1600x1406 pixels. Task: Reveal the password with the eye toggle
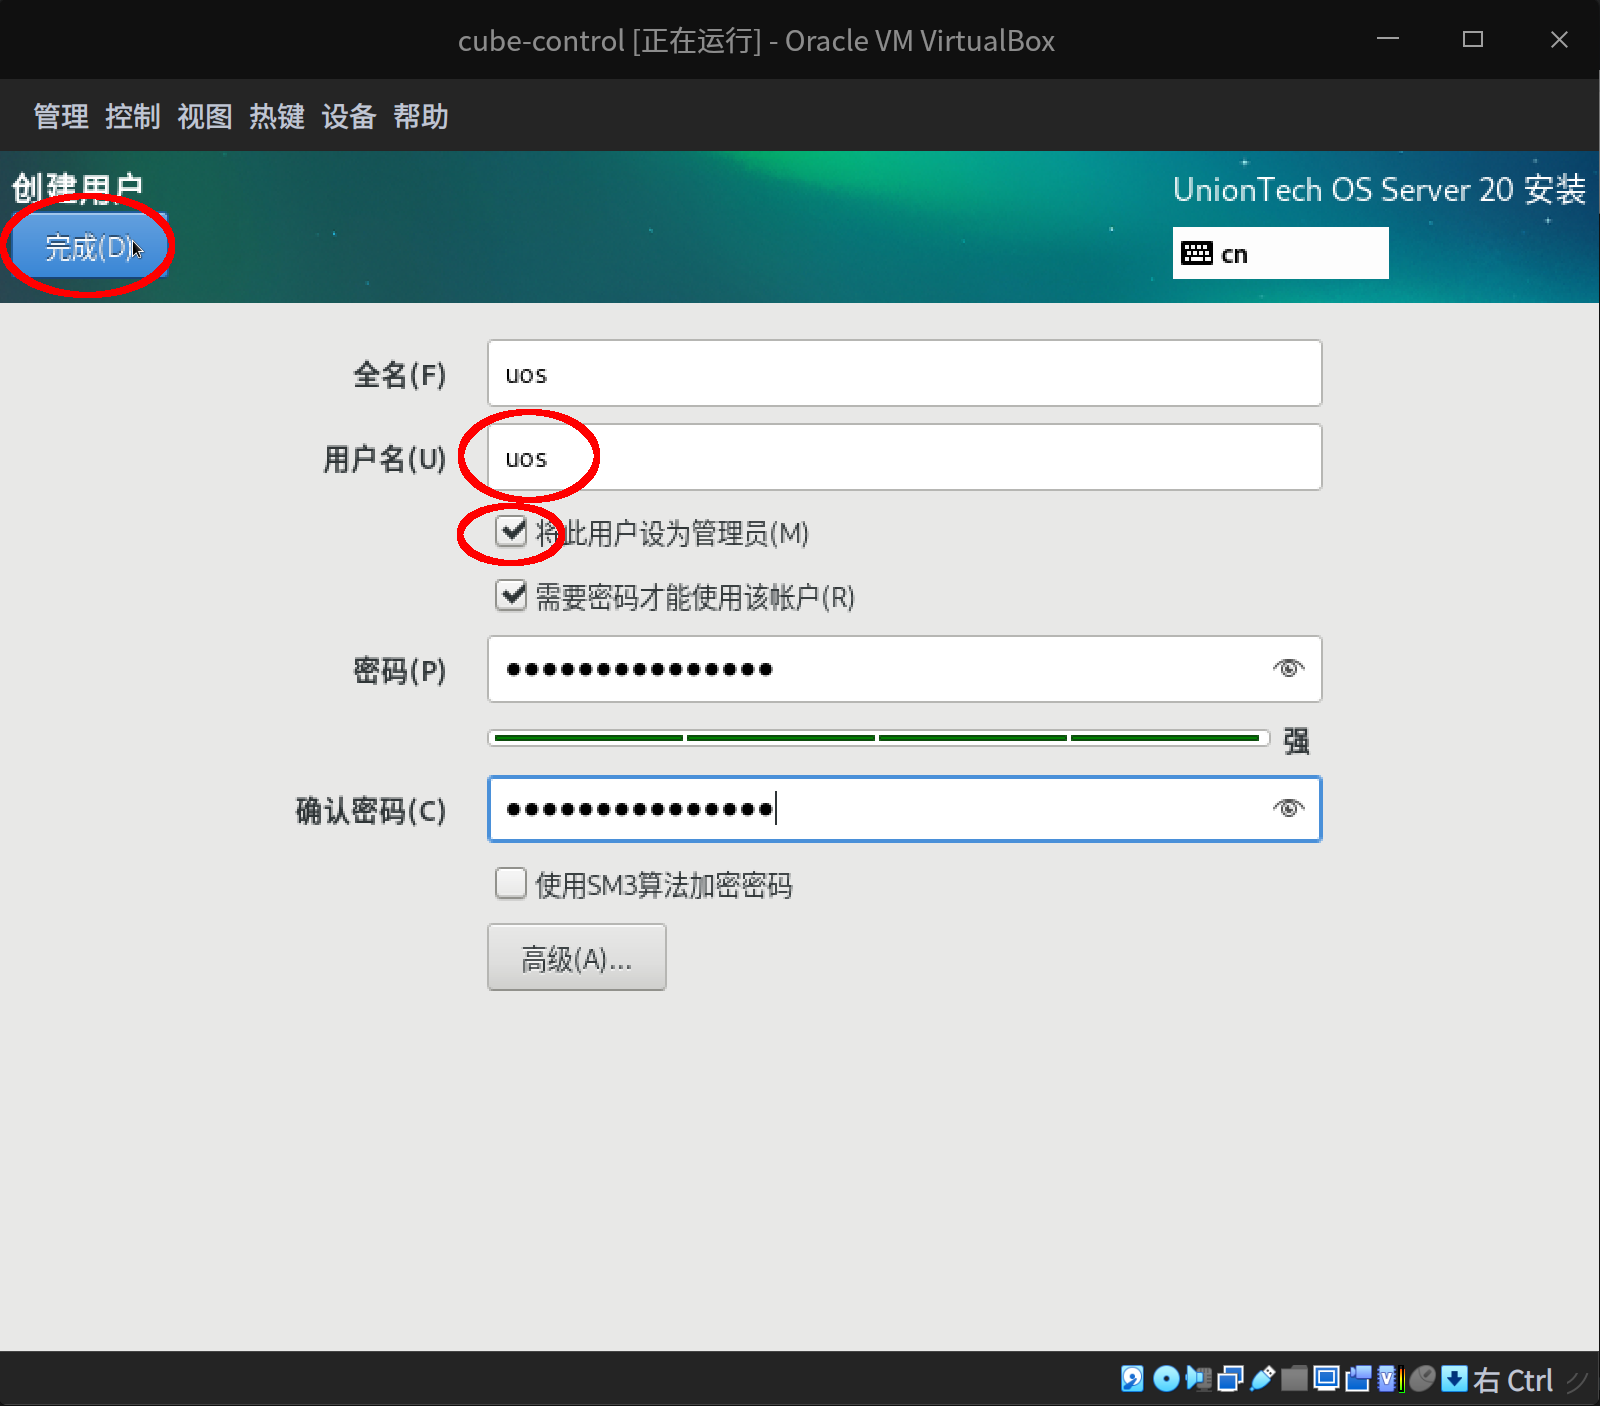tap(1288, 669)
